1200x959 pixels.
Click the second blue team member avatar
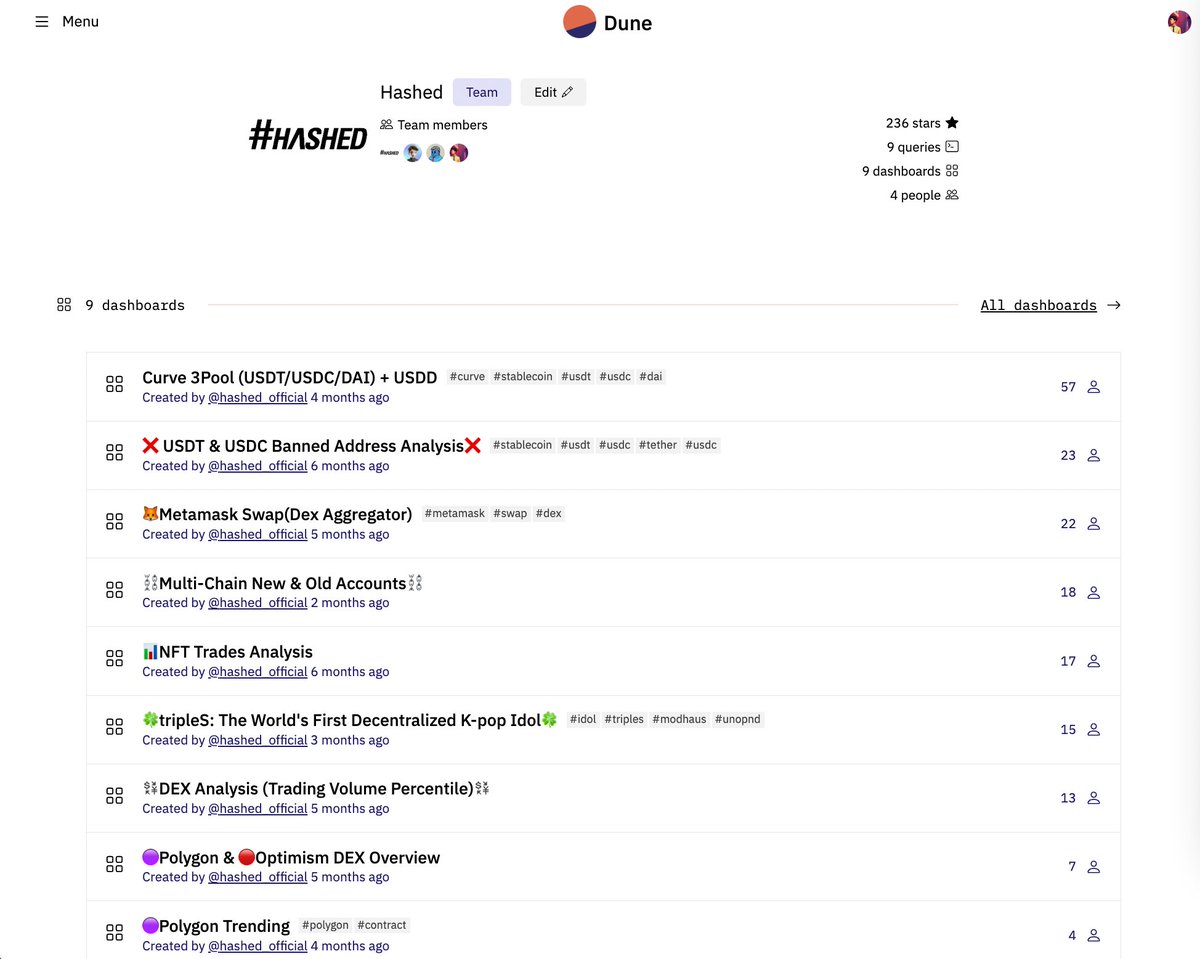click(x=436, y=153)
